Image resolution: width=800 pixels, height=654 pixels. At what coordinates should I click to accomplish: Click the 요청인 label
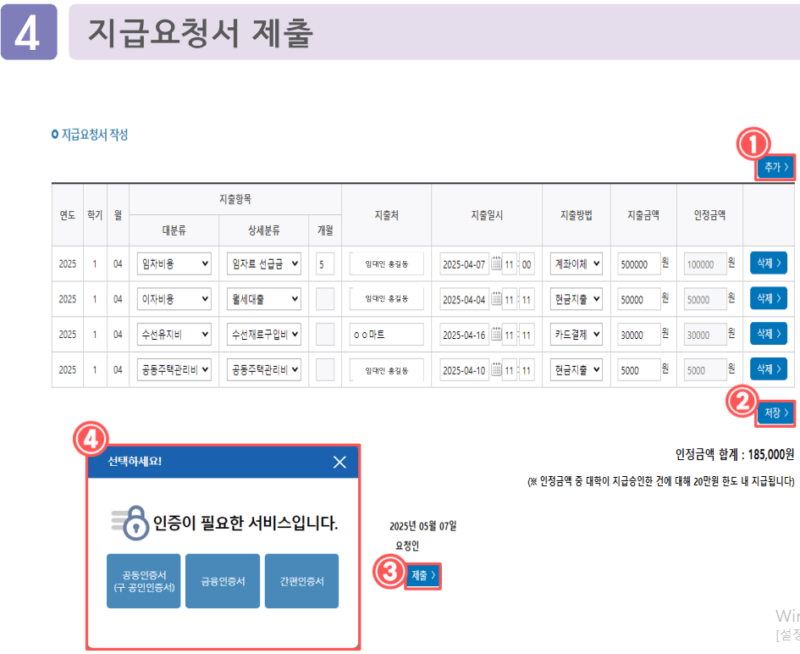click(x=407, y=546)
